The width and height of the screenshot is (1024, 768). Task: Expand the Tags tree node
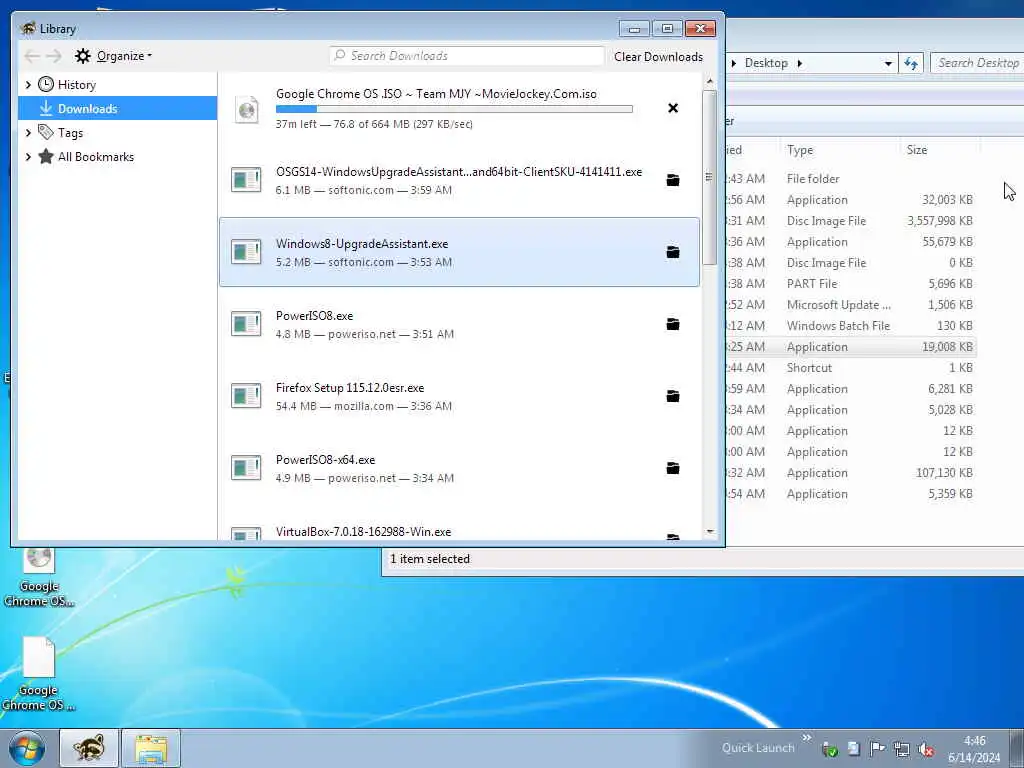click(28, 133)
